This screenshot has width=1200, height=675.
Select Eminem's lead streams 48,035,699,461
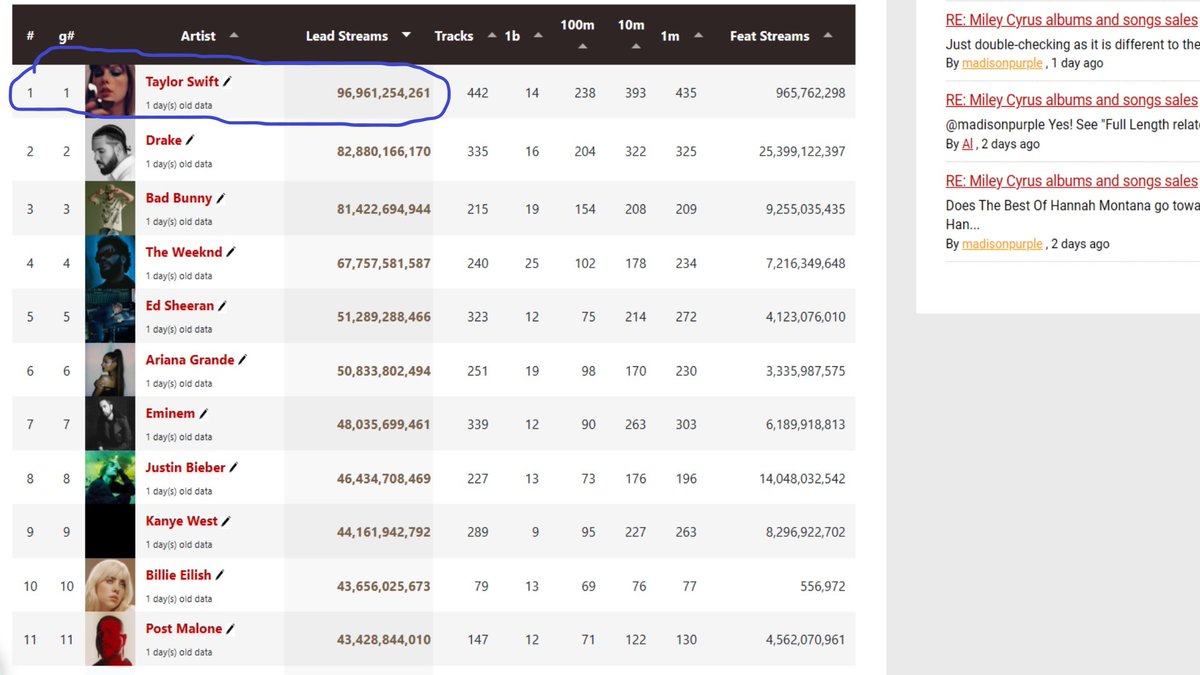[384, 424]
